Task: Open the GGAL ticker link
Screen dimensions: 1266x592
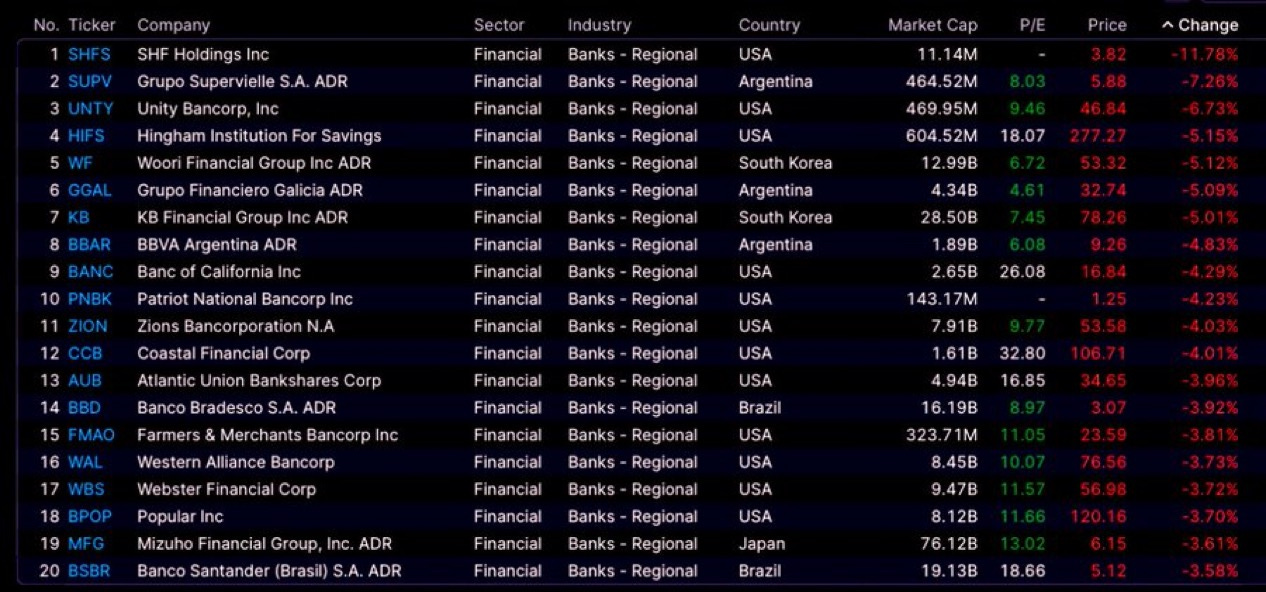Action: [90, 190]
